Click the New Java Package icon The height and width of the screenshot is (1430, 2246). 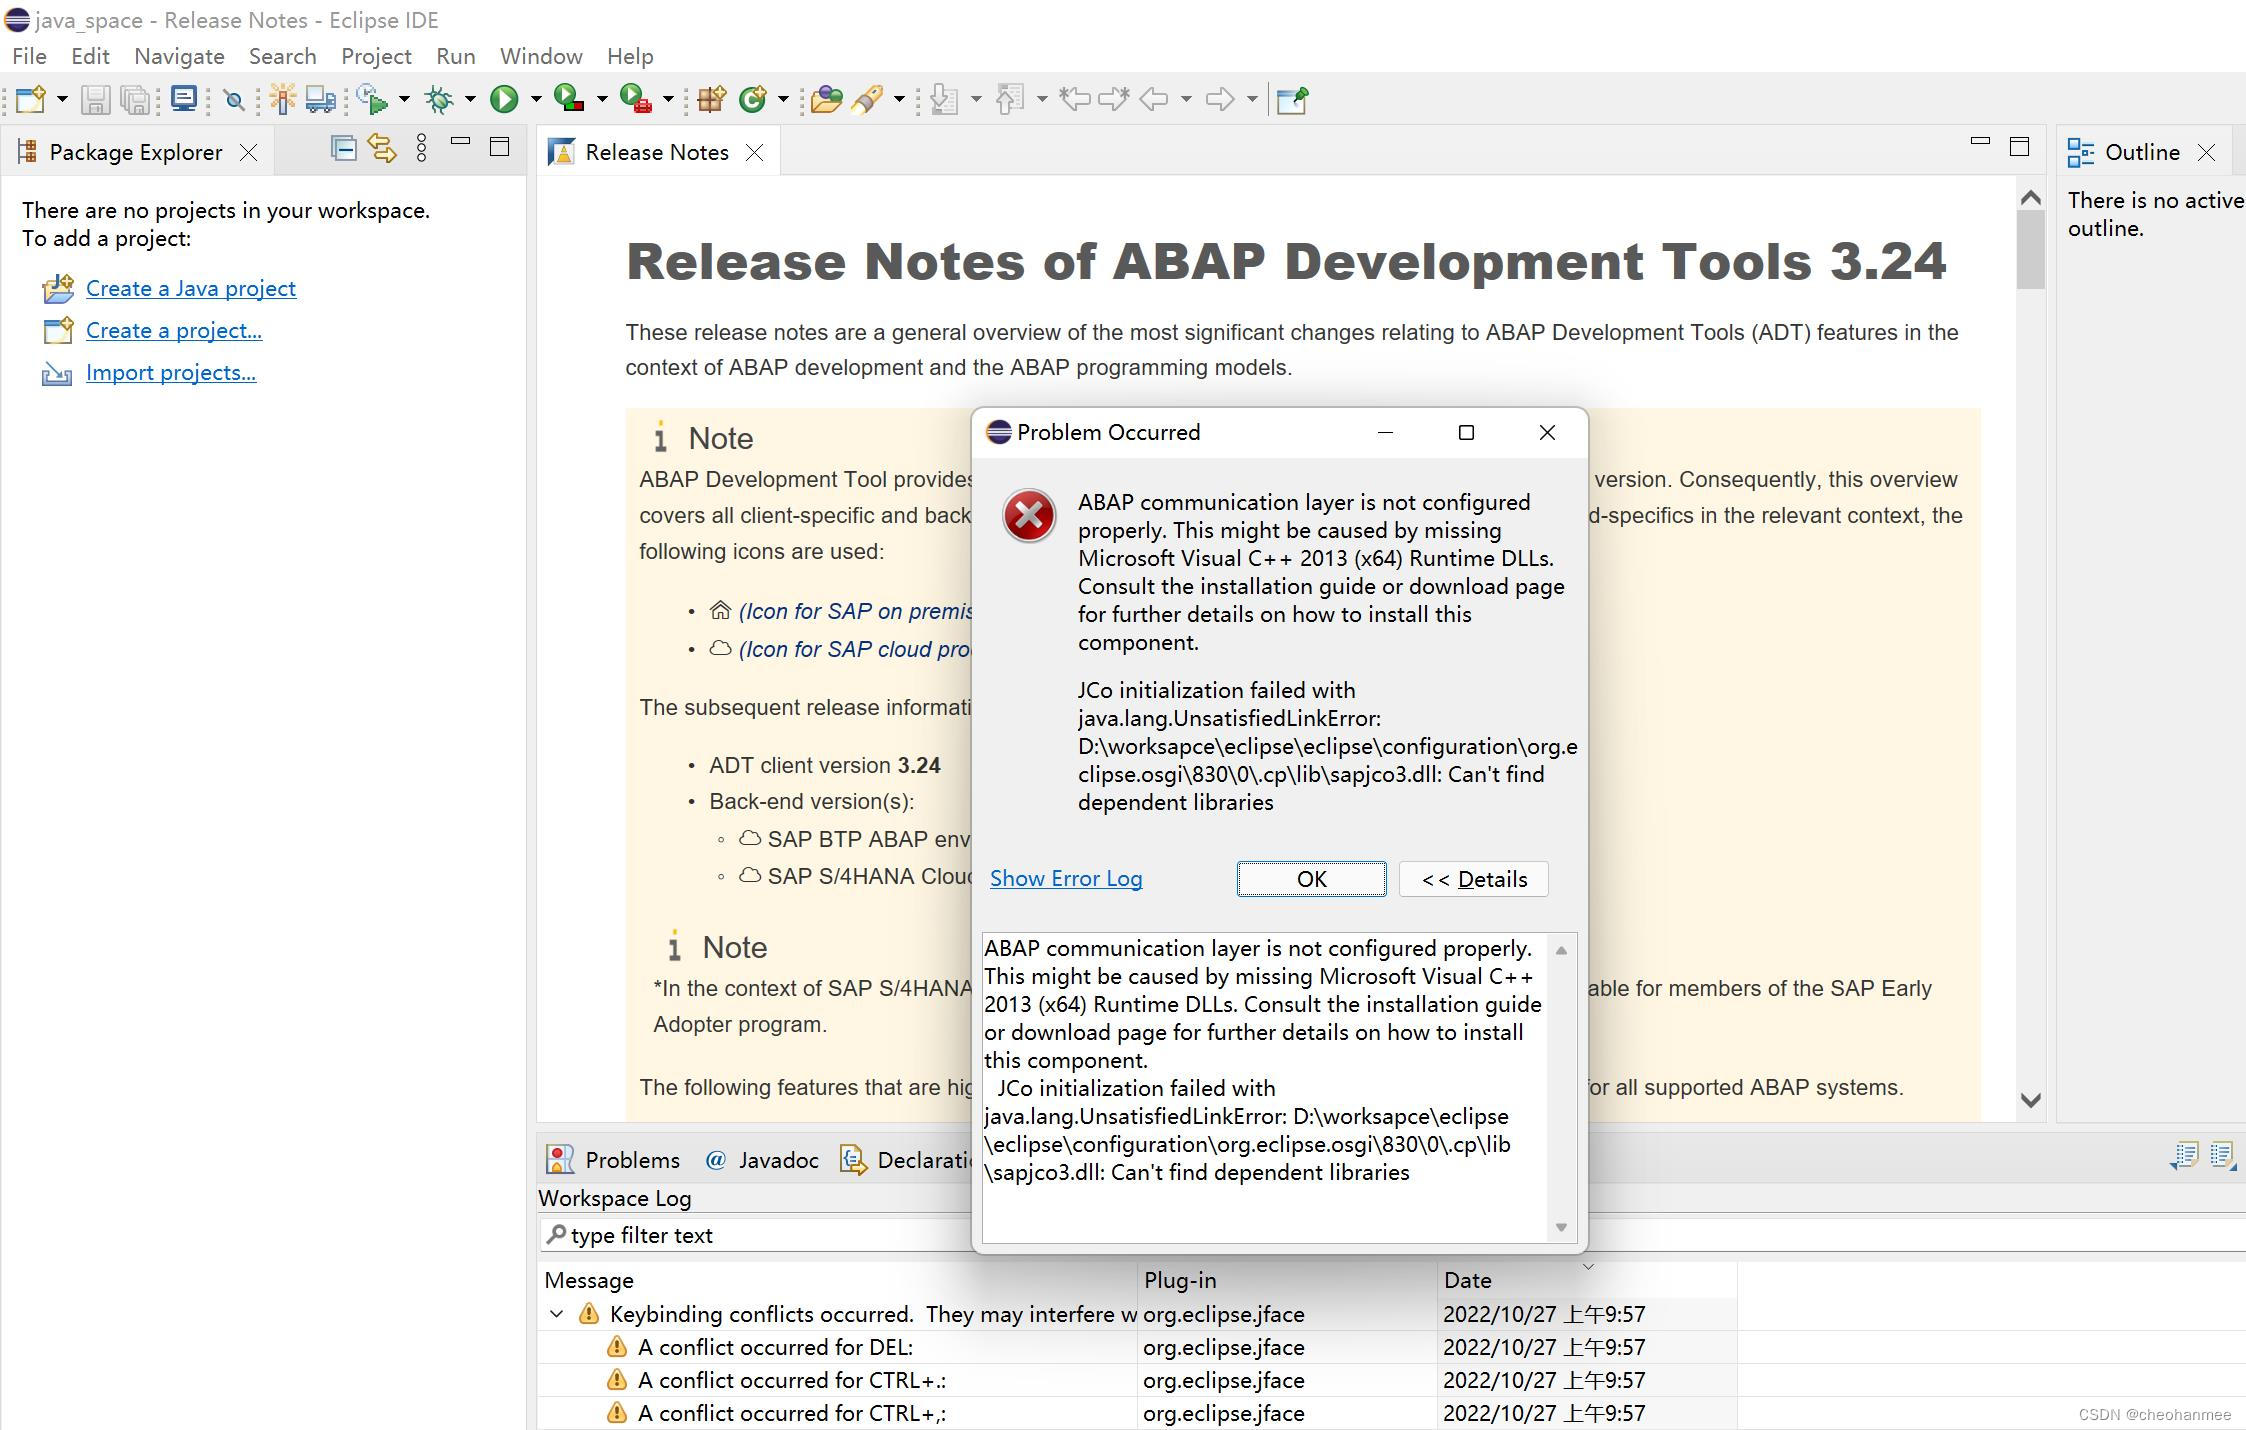point(711,99)
